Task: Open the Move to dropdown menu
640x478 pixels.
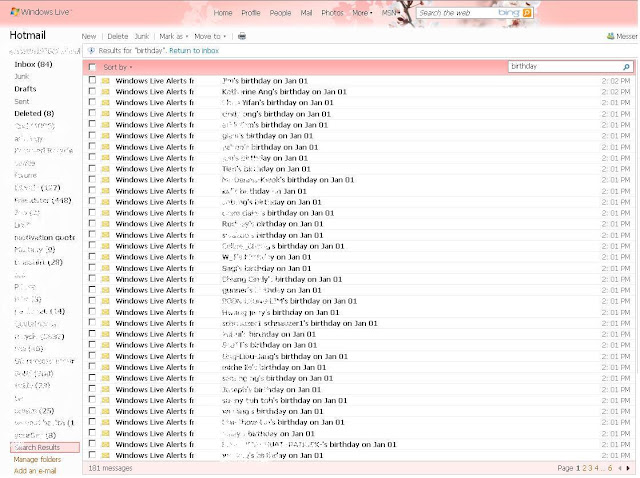Action: [x=210, y=36]
